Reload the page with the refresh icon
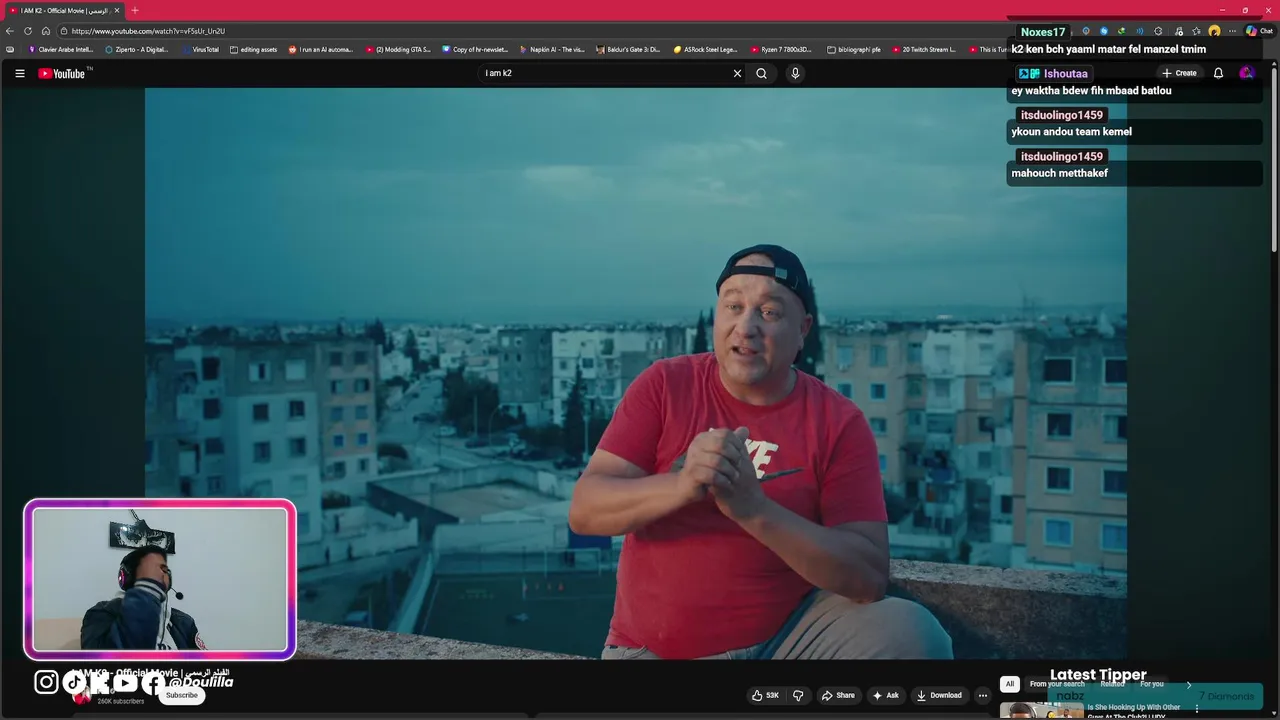The width and height of the screenshot is (1280, 720). tap(28, 31)
